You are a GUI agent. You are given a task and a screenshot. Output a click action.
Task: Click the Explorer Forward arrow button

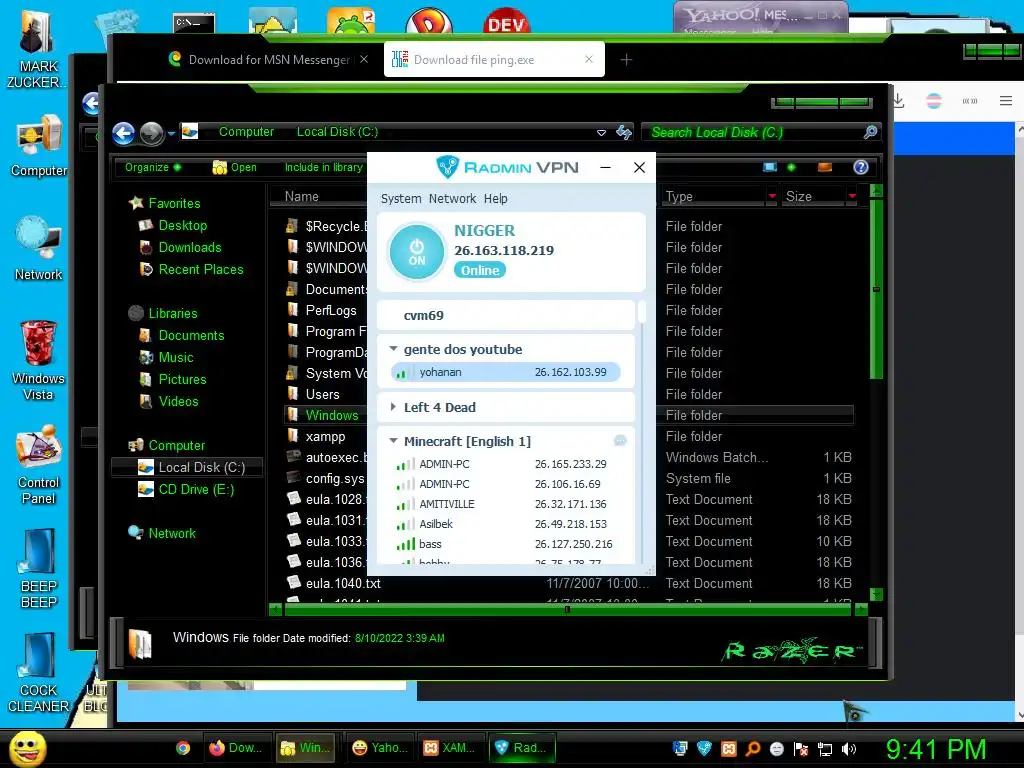point(152,133)
